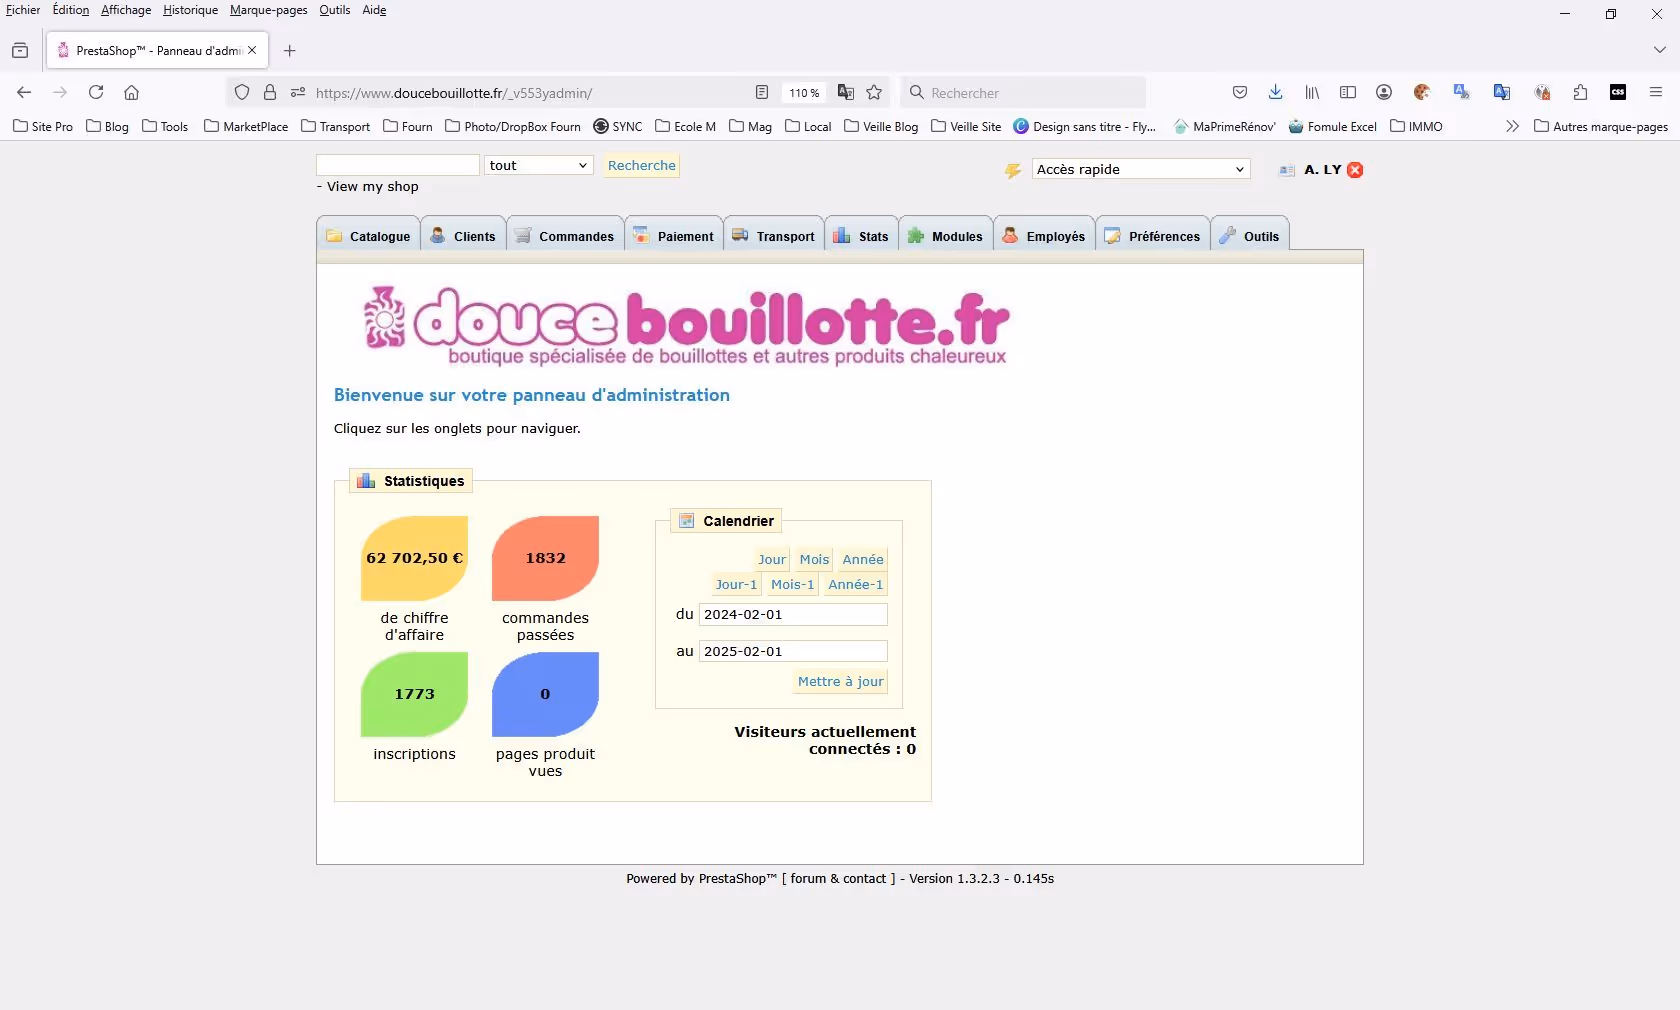
Task: Open the Modules tab
Action: point(946,236)
